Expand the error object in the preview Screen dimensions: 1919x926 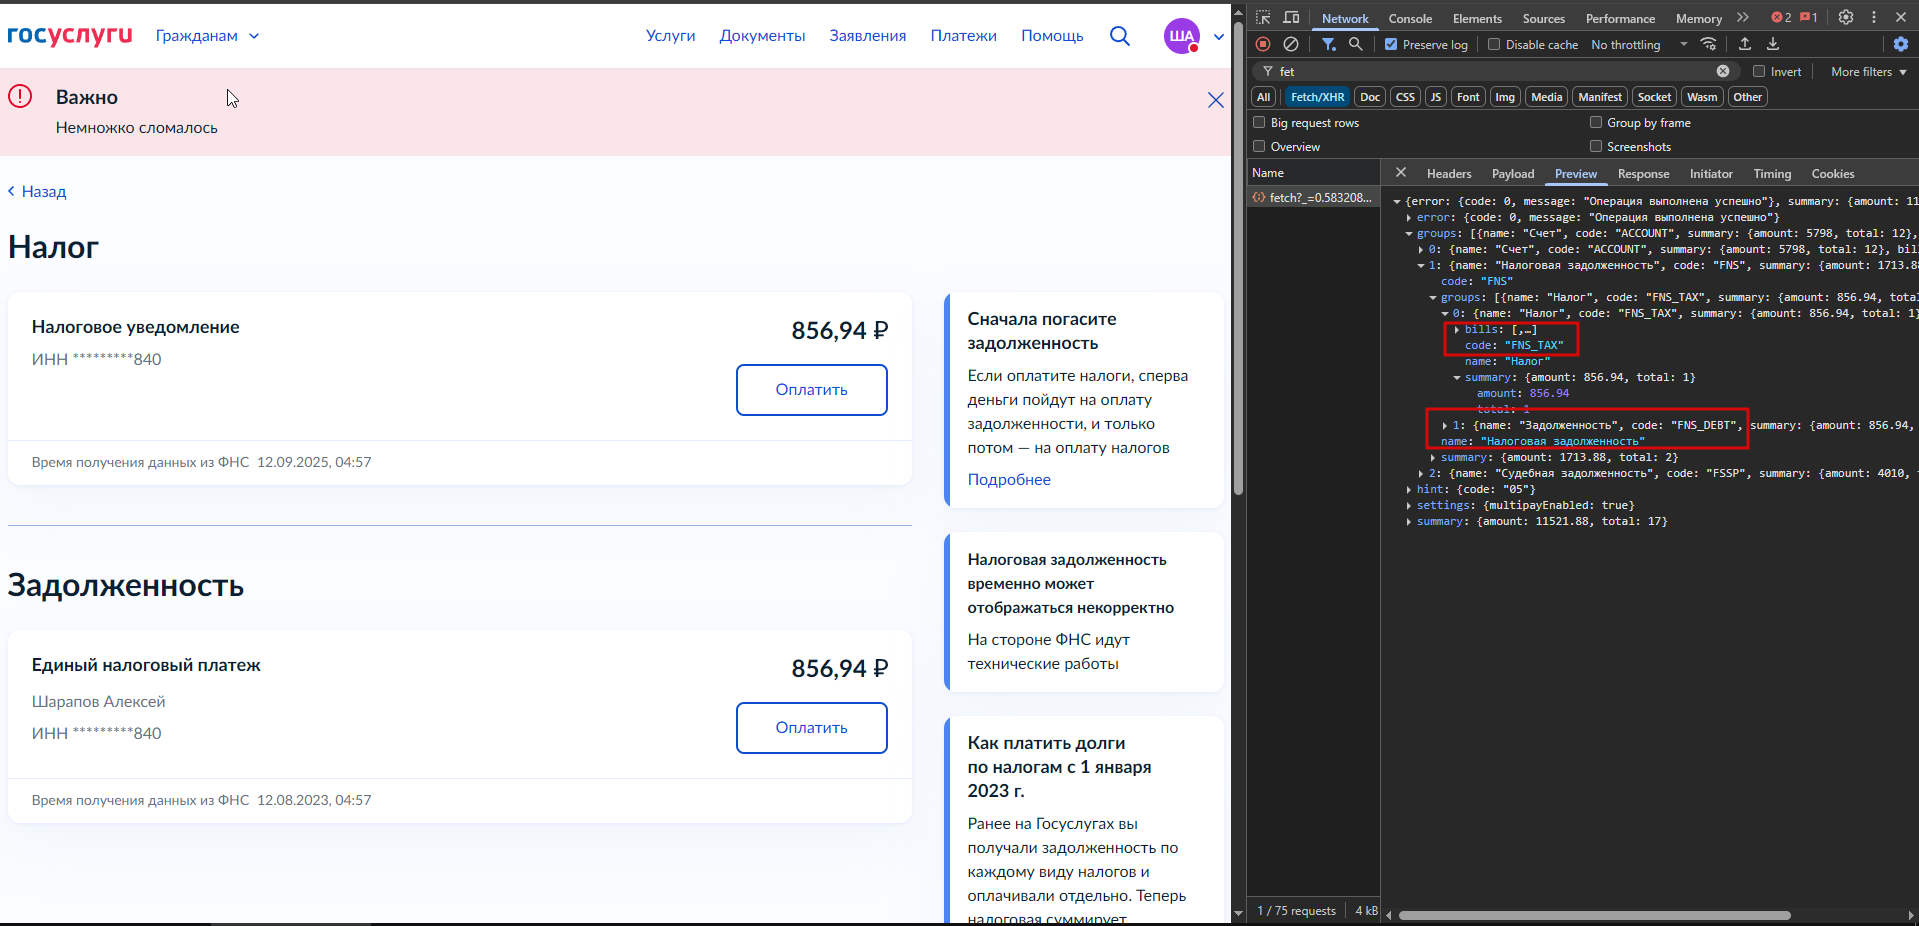[x=1409, y=217]
